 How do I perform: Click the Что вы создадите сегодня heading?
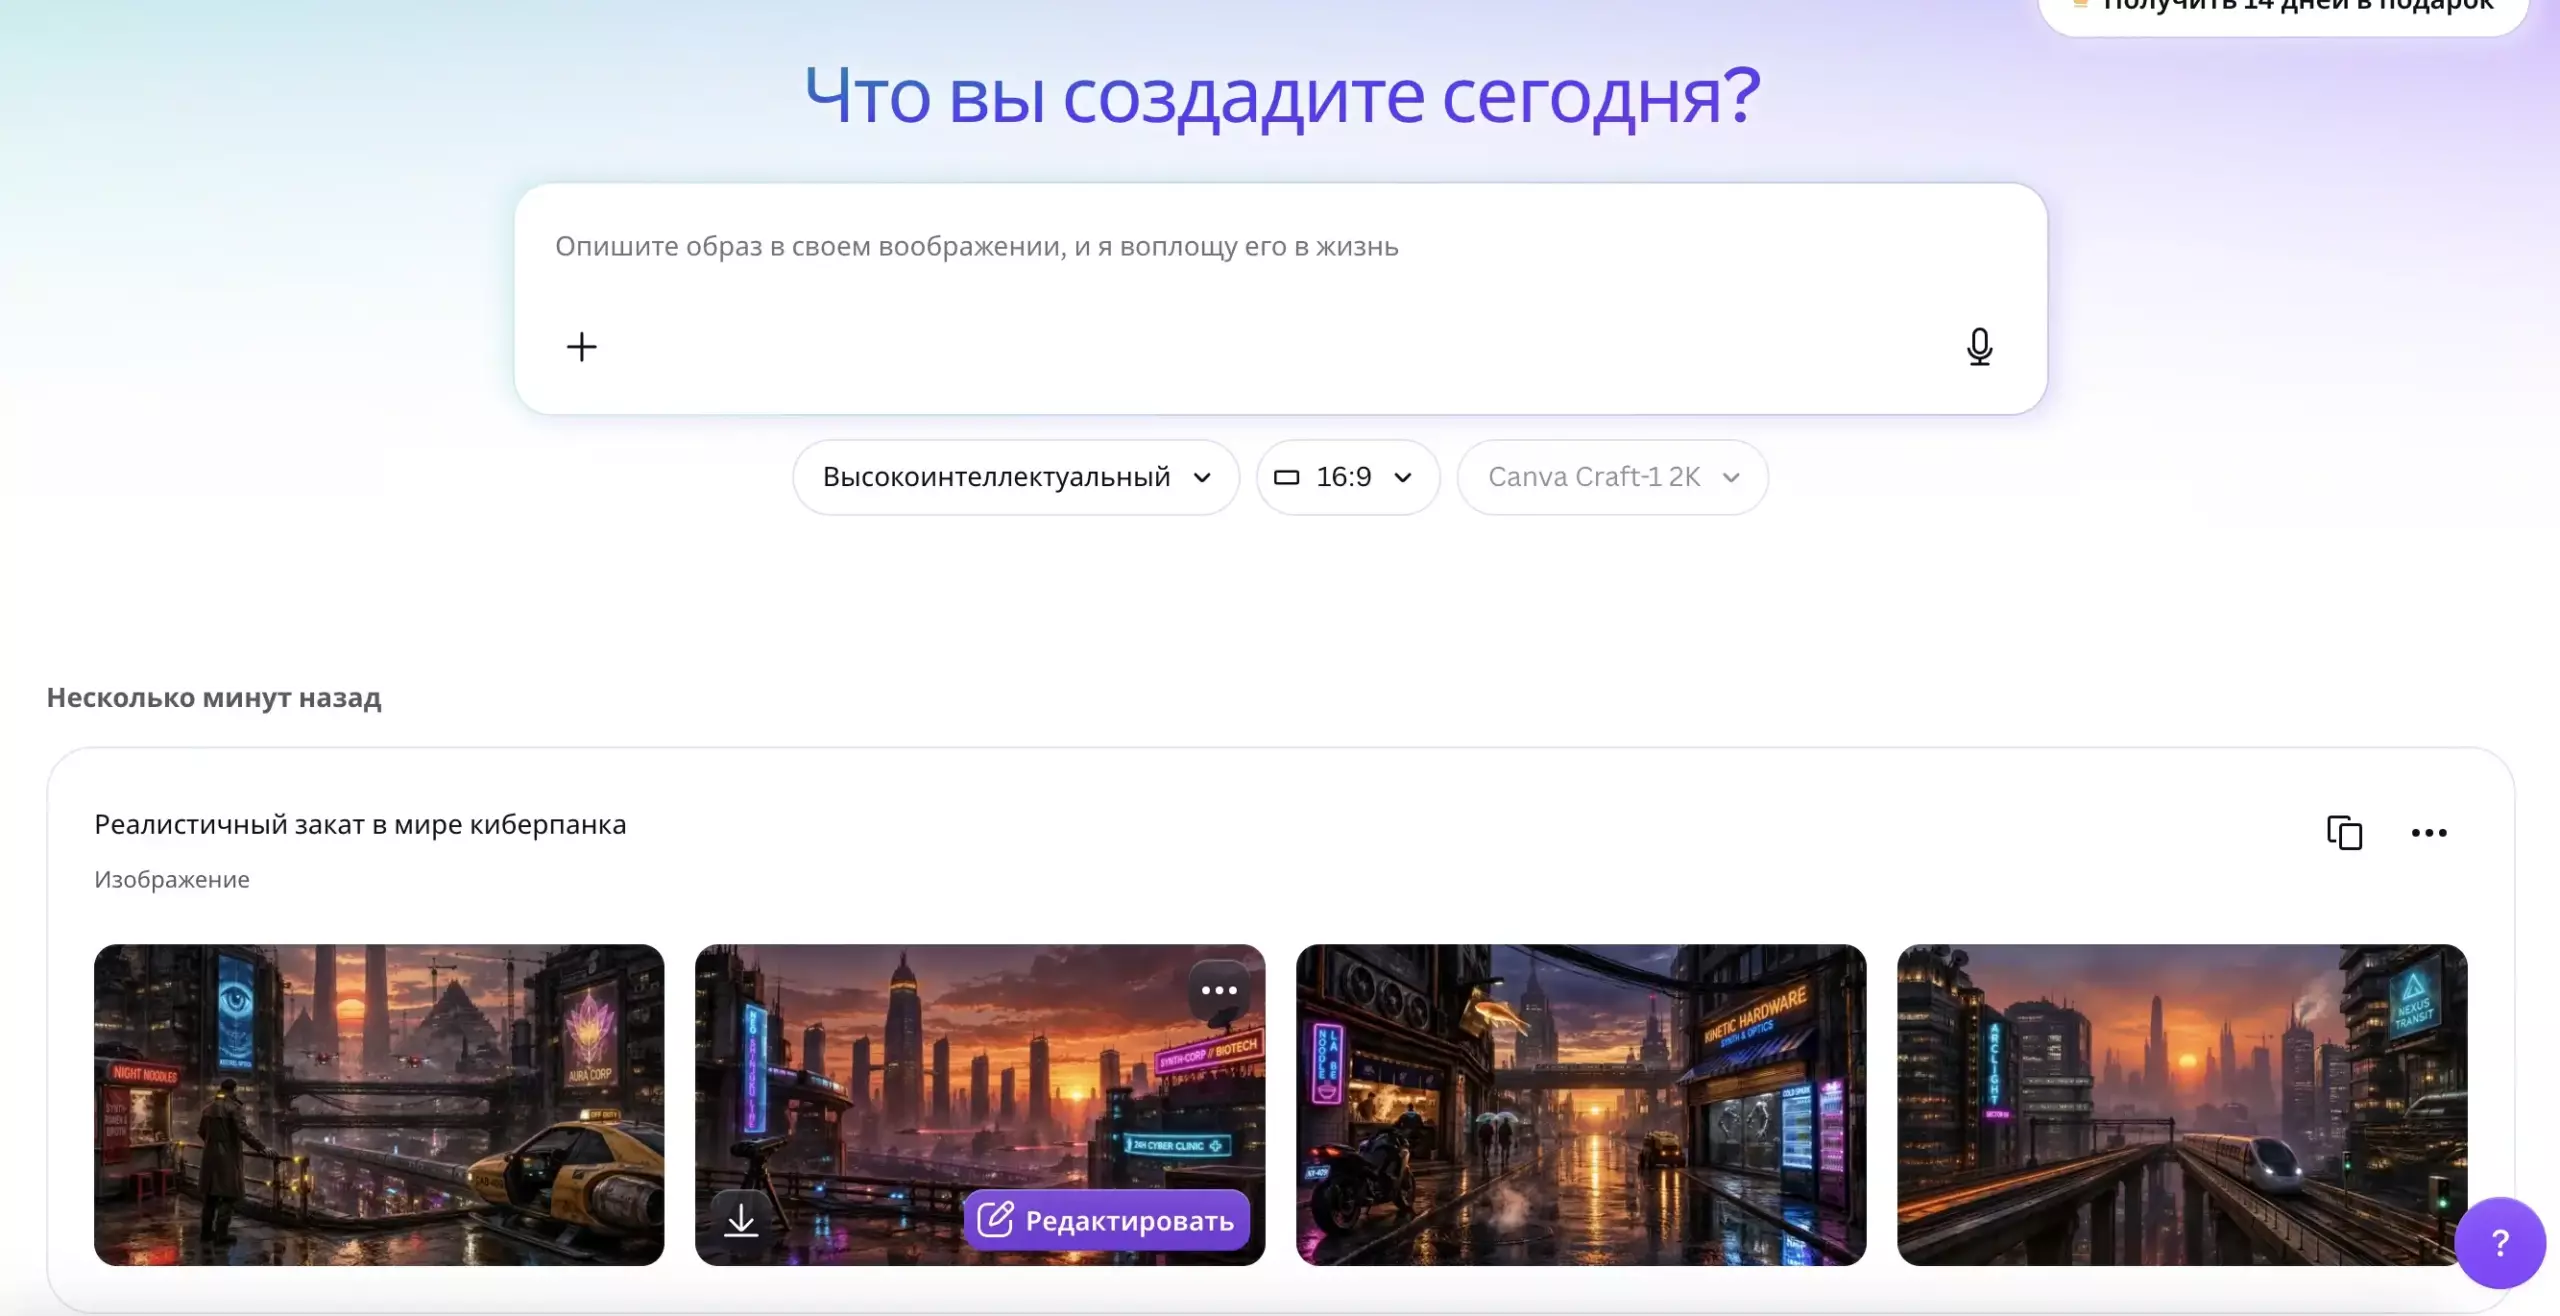pos(1282,96)
